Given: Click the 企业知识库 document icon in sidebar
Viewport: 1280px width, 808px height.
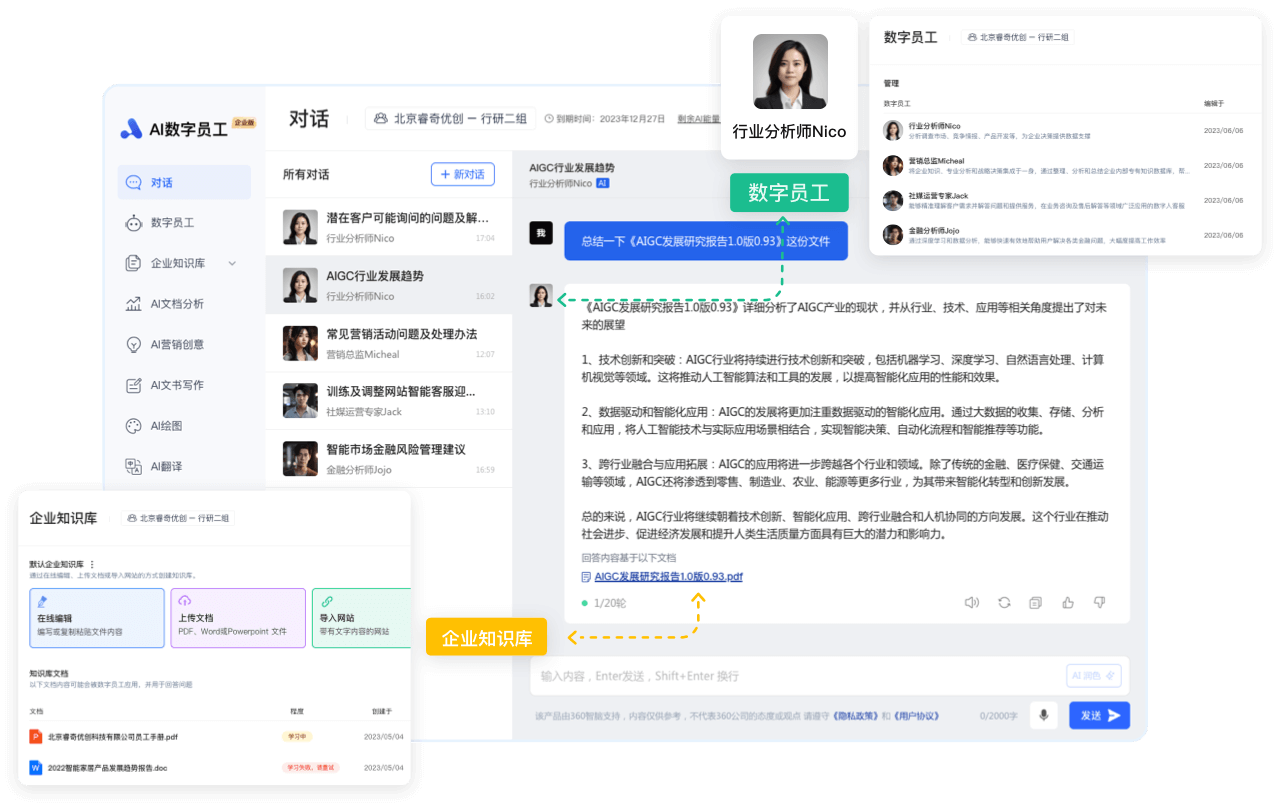Looking at the screenshot, I should pos(133,264).
